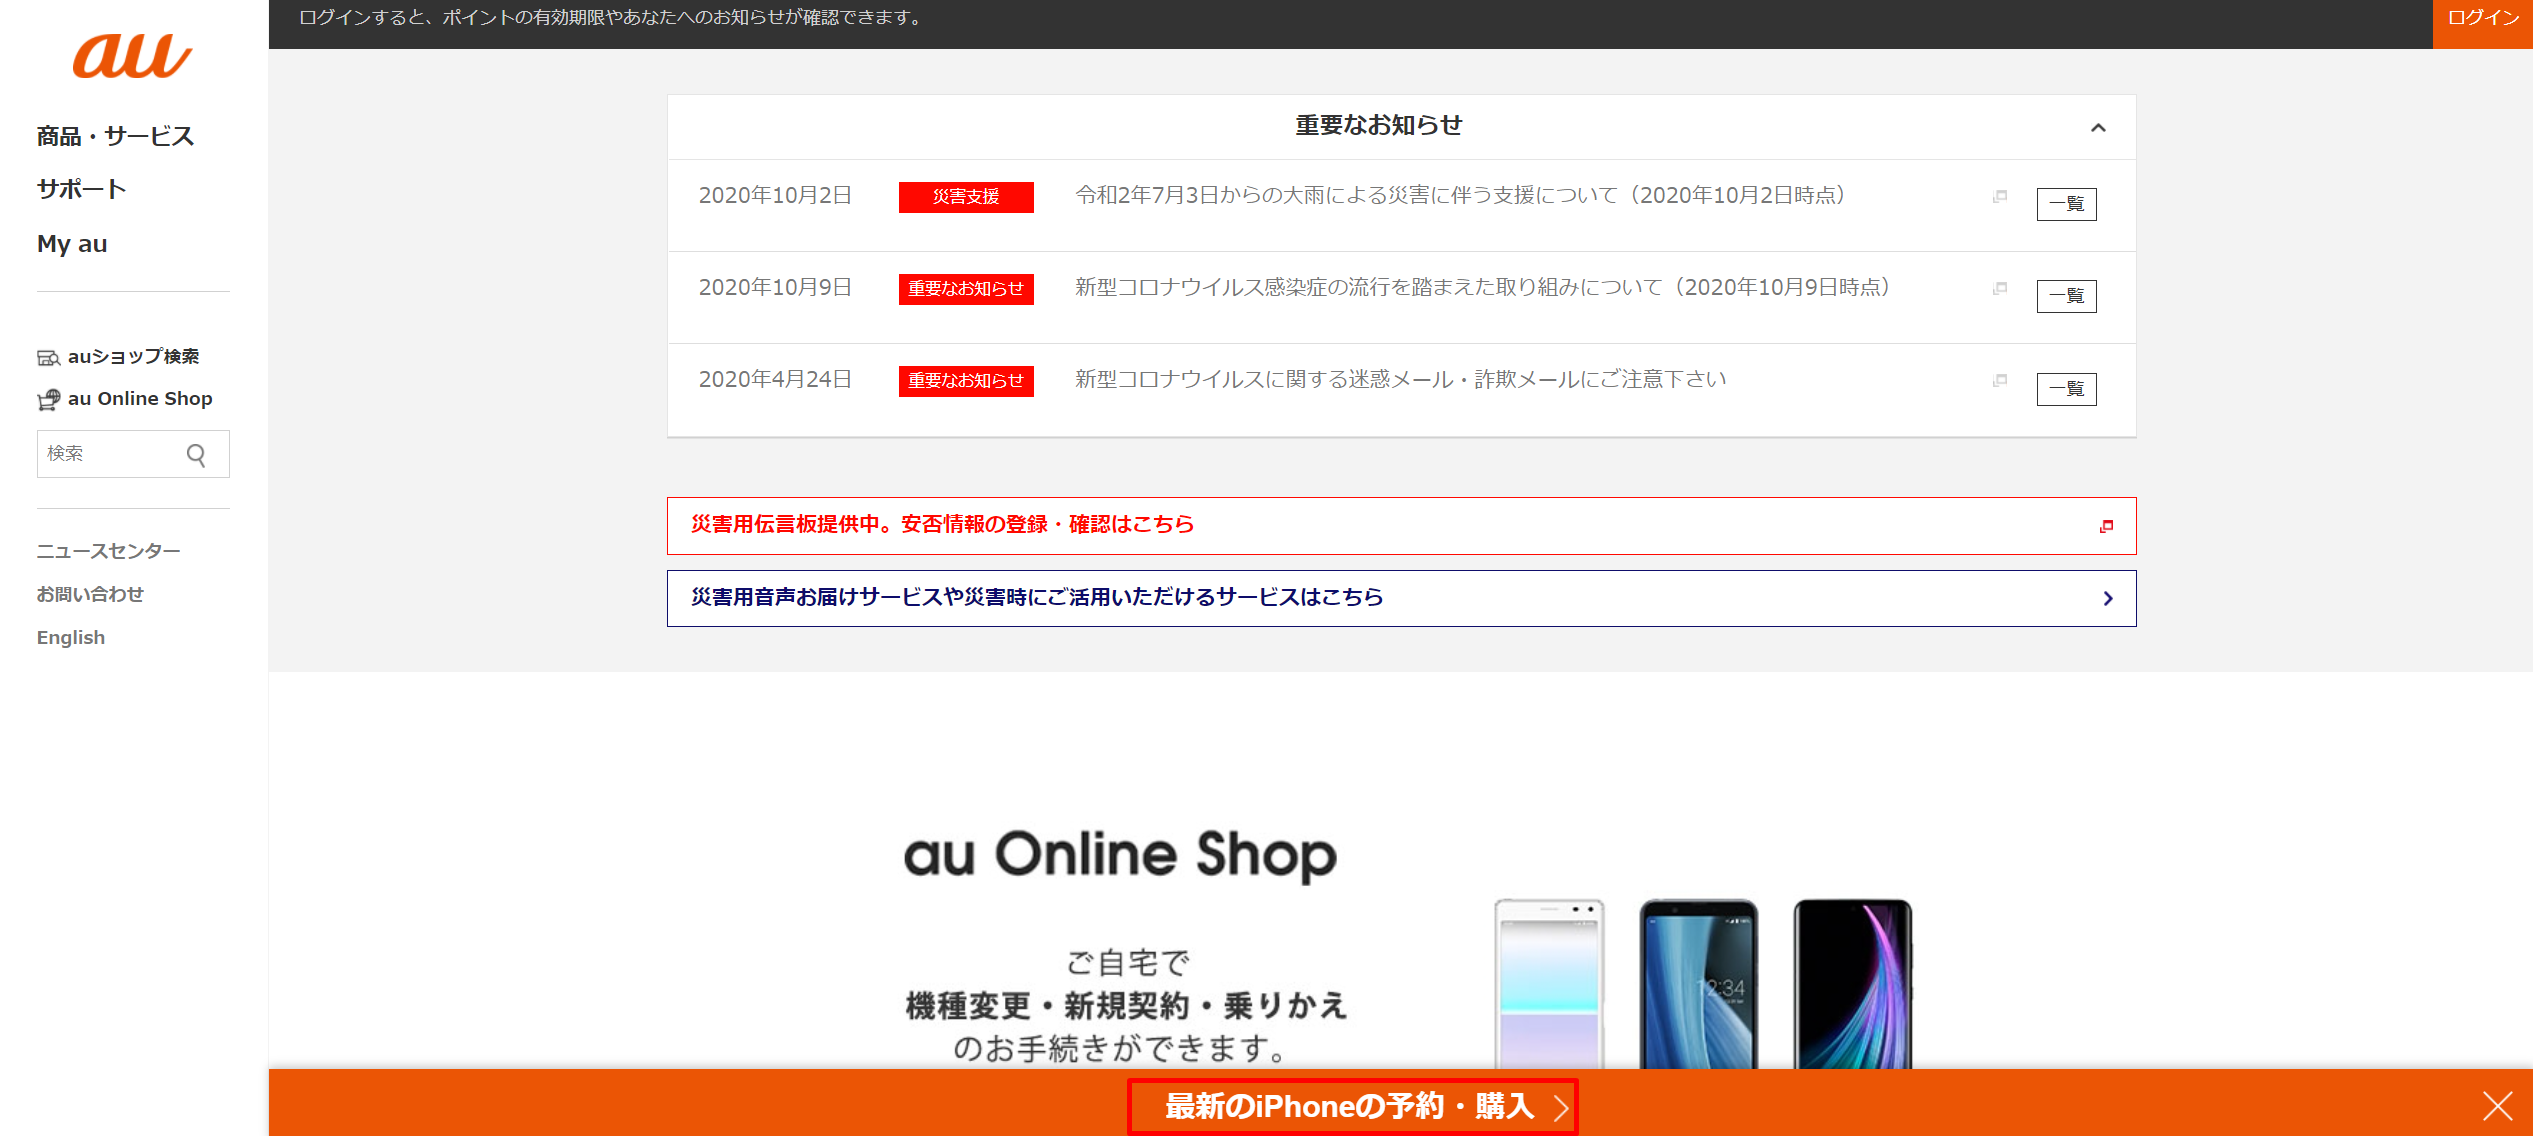Click 最新のiPhoneの予約・購入 link
The width and height of the screenshot is (2533, 1136).
1353,1106
